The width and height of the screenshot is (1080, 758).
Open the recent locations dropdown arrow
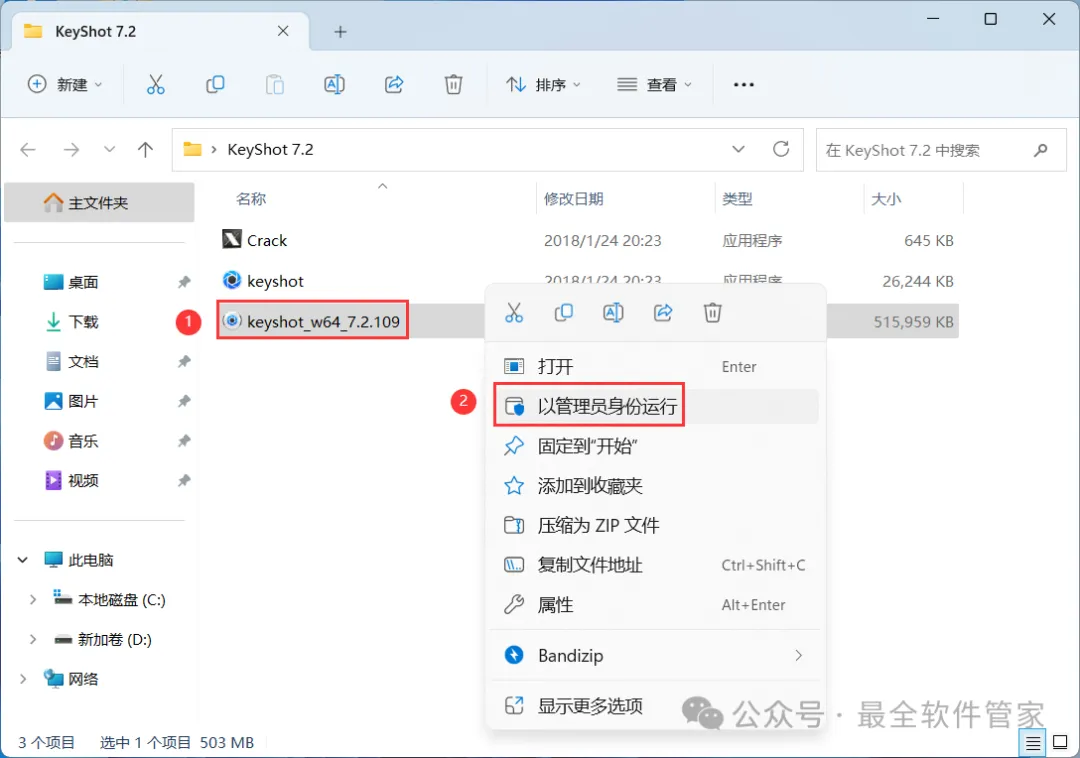[109, 149]
